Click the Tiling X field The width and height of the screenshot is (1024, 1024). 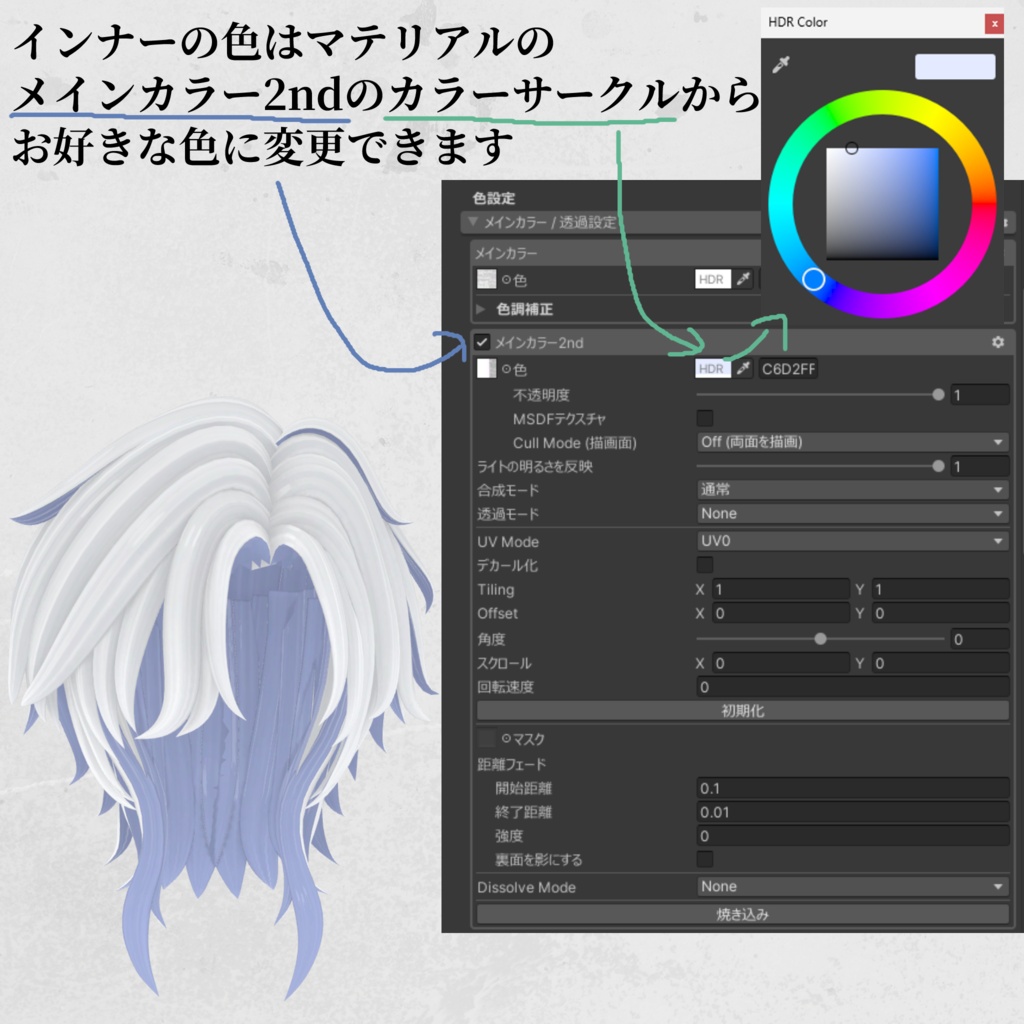780,590
